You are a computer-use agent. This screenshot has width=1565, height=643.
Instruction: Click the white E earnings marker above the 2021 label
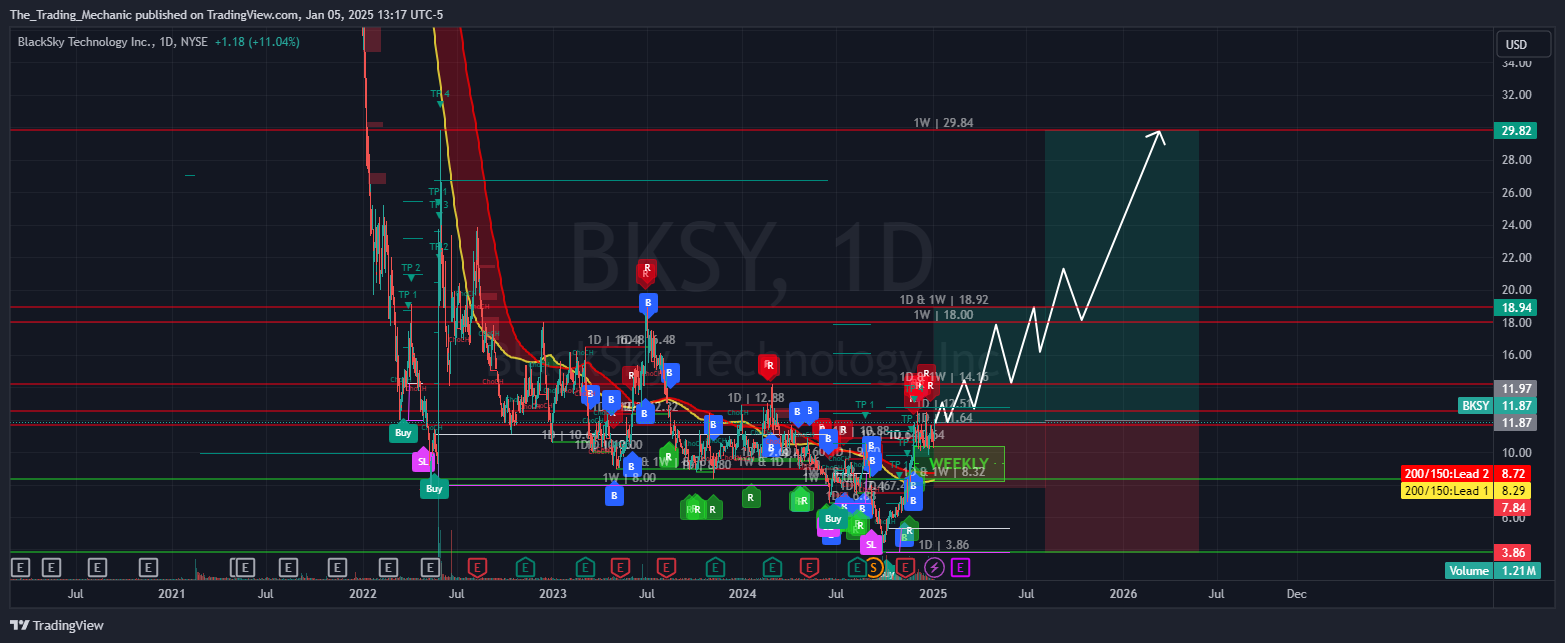pos(148,568)
